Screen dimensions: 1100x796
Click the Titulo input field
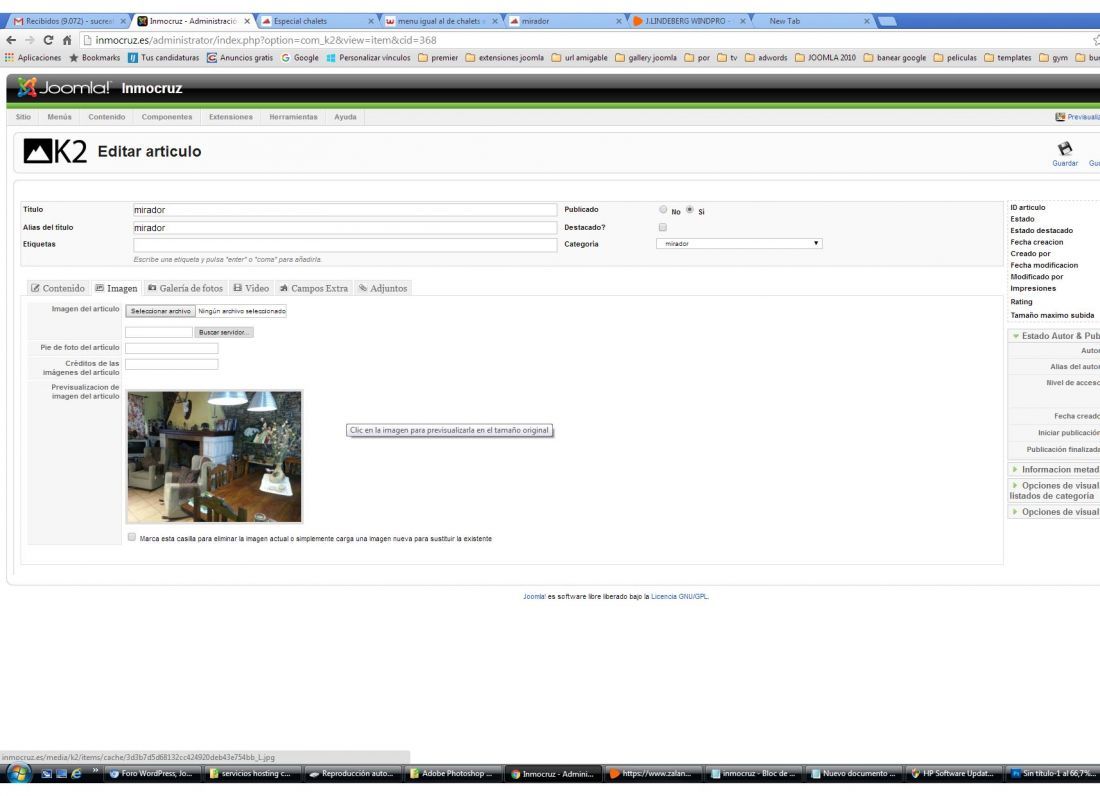tap(345, 210)
